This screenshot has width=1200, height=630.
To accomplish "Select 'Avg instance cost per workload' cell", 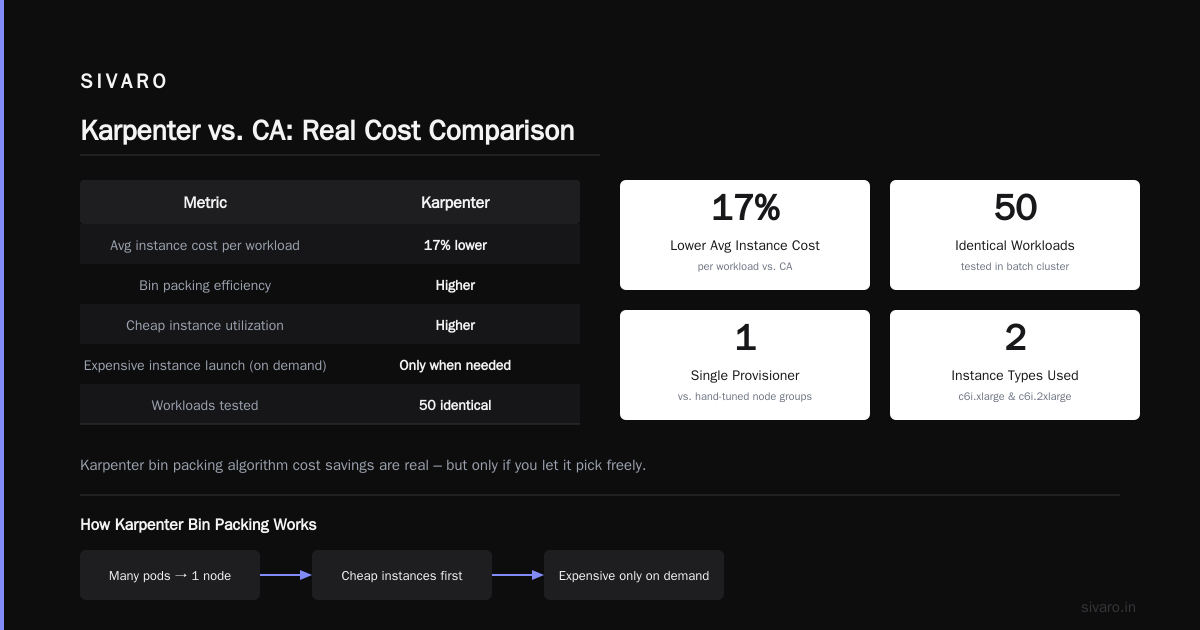I will point(205,245).
